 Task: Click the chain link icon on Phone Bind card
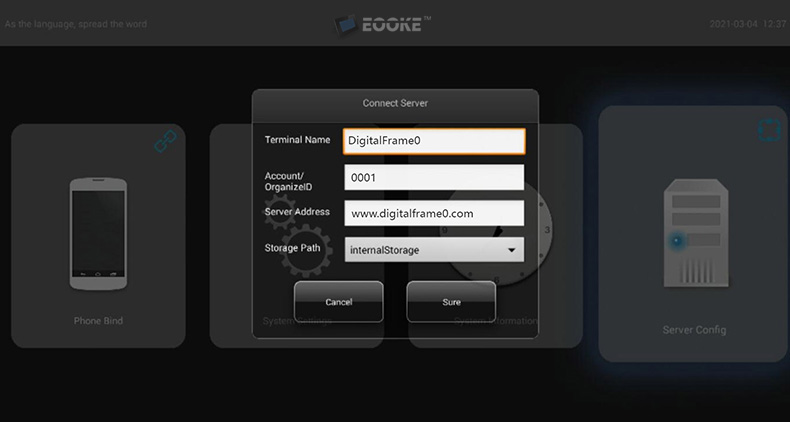[x=166, y=141]
